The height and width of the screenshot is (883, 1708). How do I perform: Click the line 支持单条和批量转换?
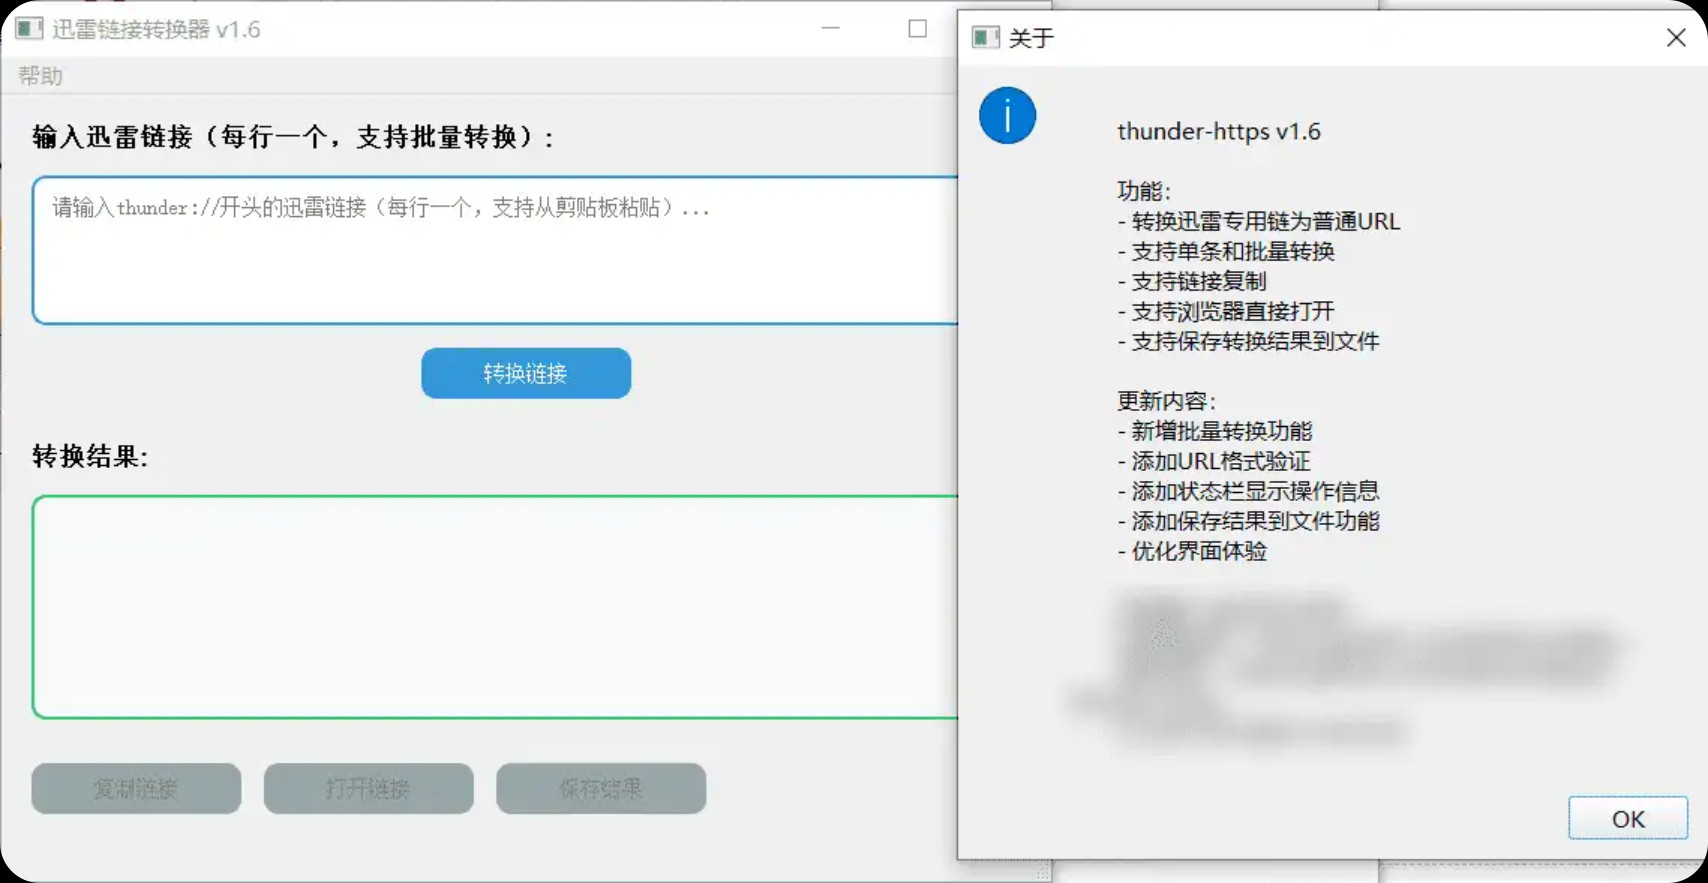[1226, 251]
